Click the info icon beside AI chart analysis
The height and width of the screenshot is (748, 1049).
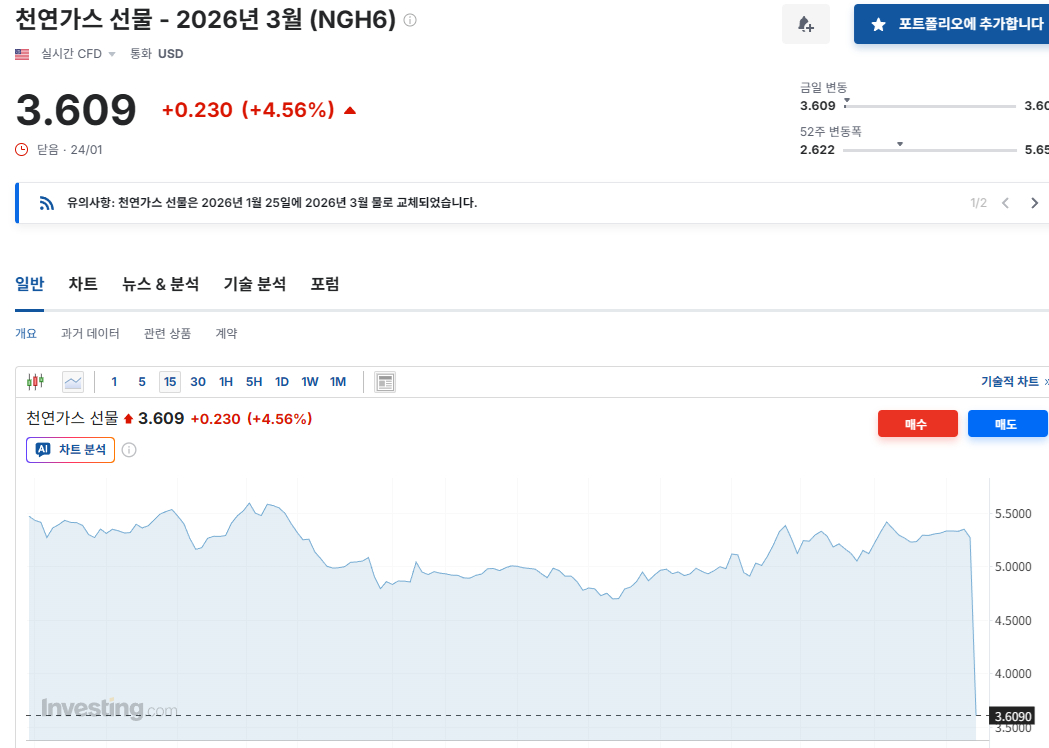click(129, 450)
